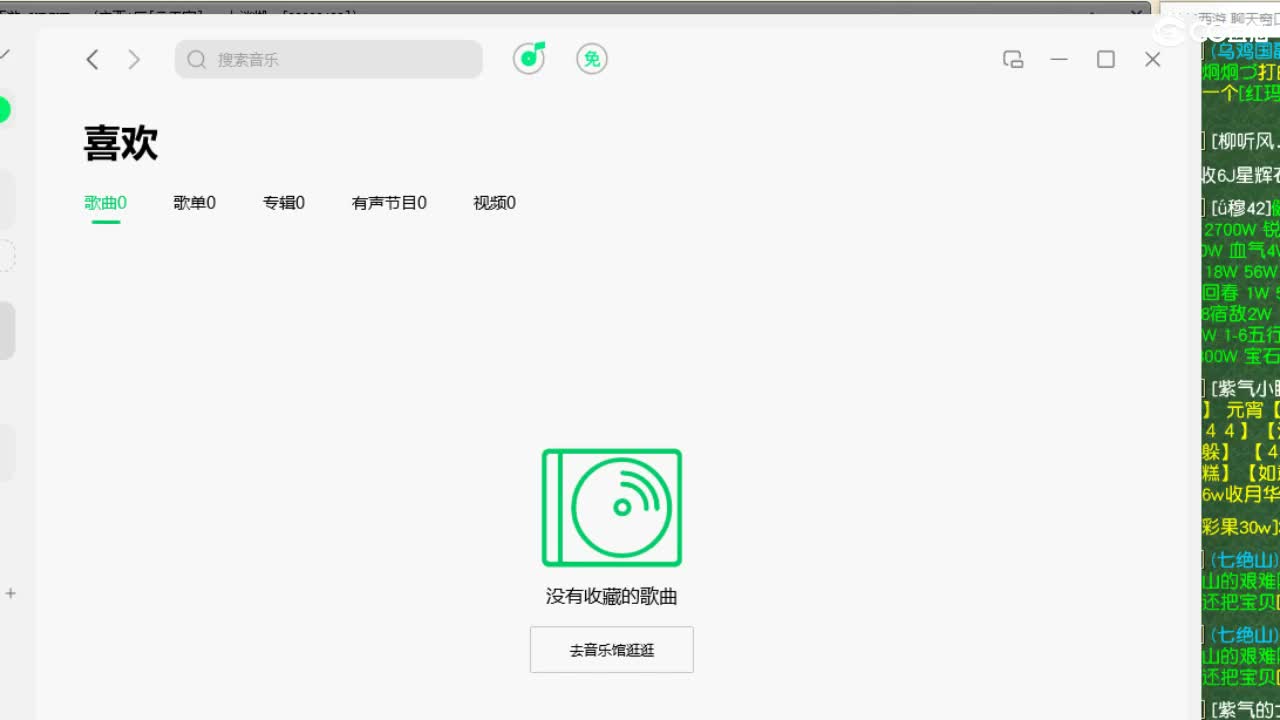Switch to mini player mode icon

(x=1013, y=60)
